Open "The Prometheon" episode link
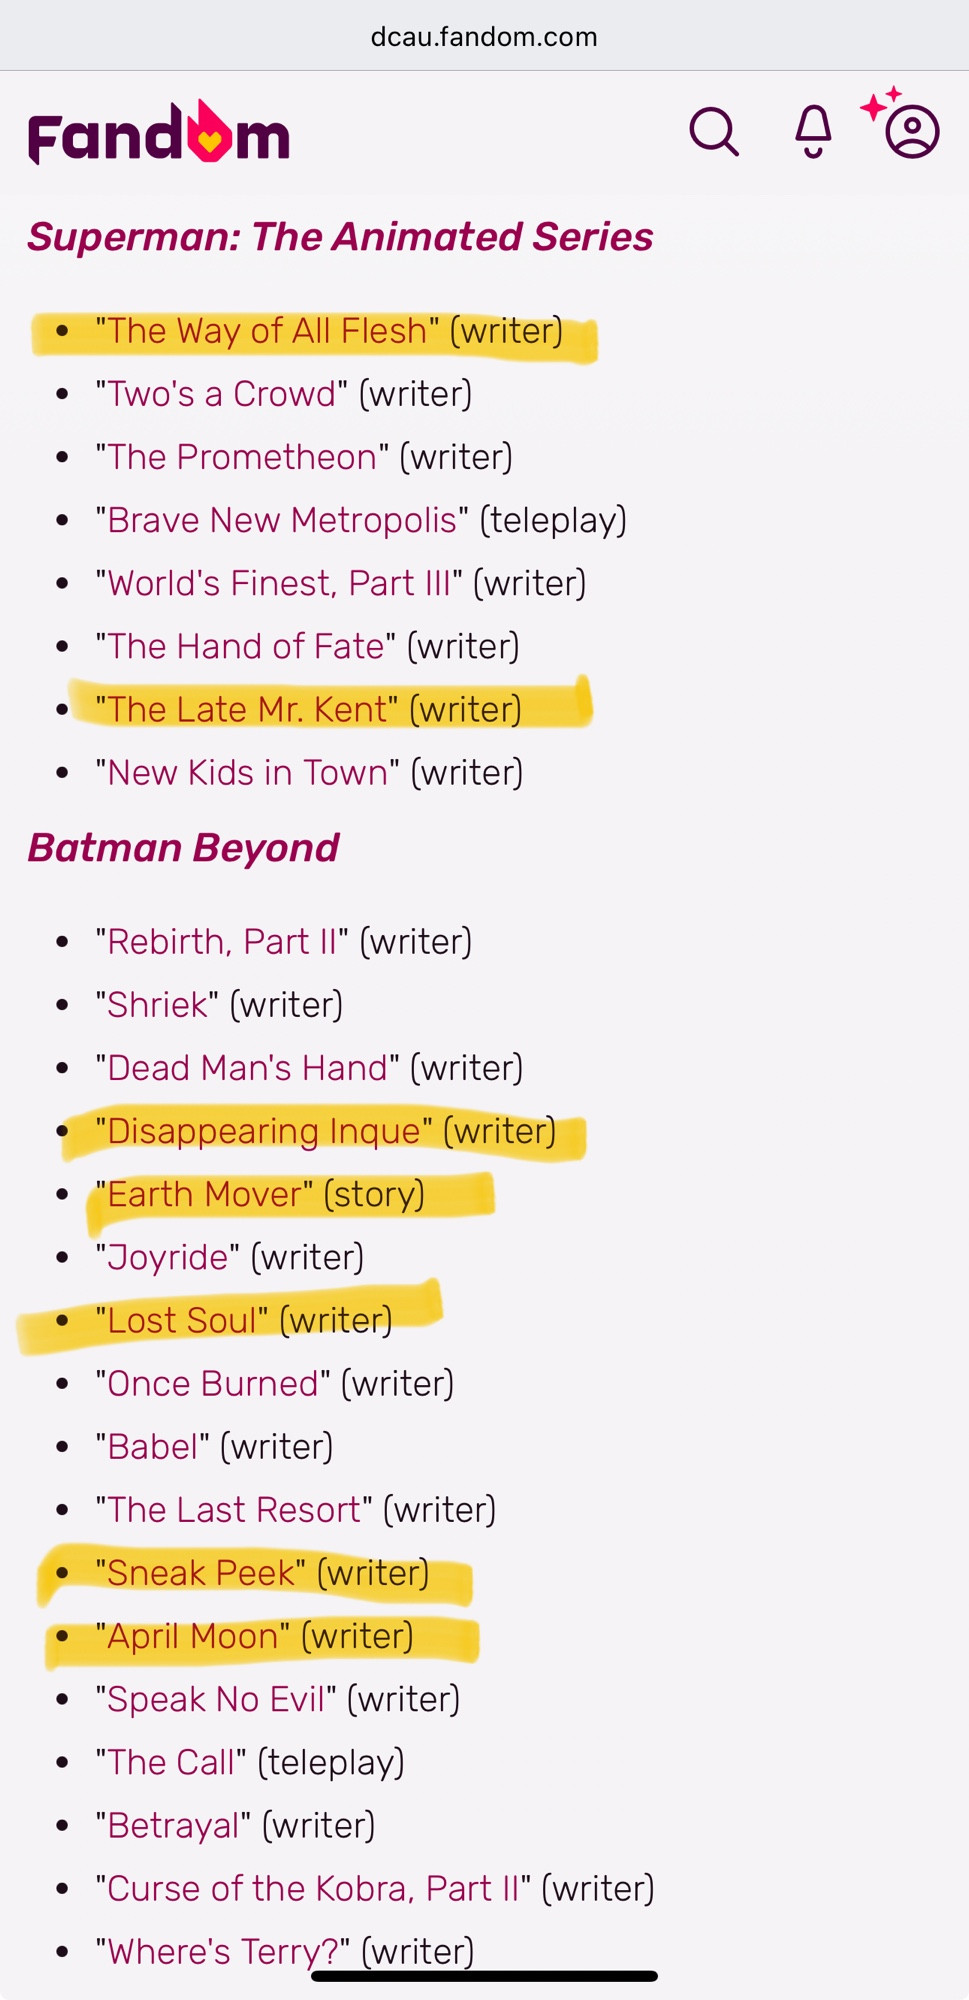 (242, 457)
